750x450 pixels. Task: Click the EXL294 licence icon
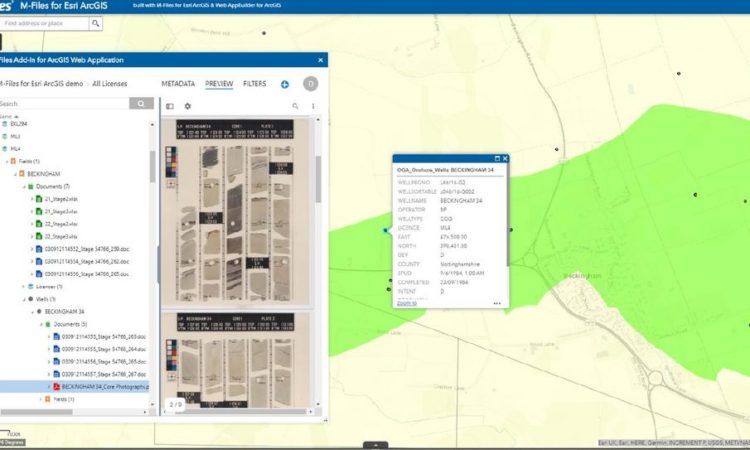point(5,124)
